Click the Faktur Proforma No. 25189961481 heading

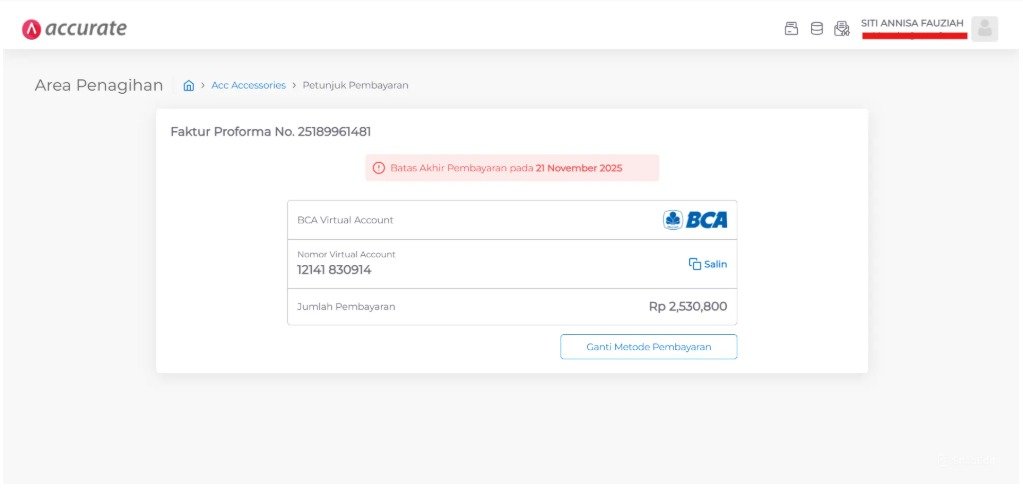[271, 132]
